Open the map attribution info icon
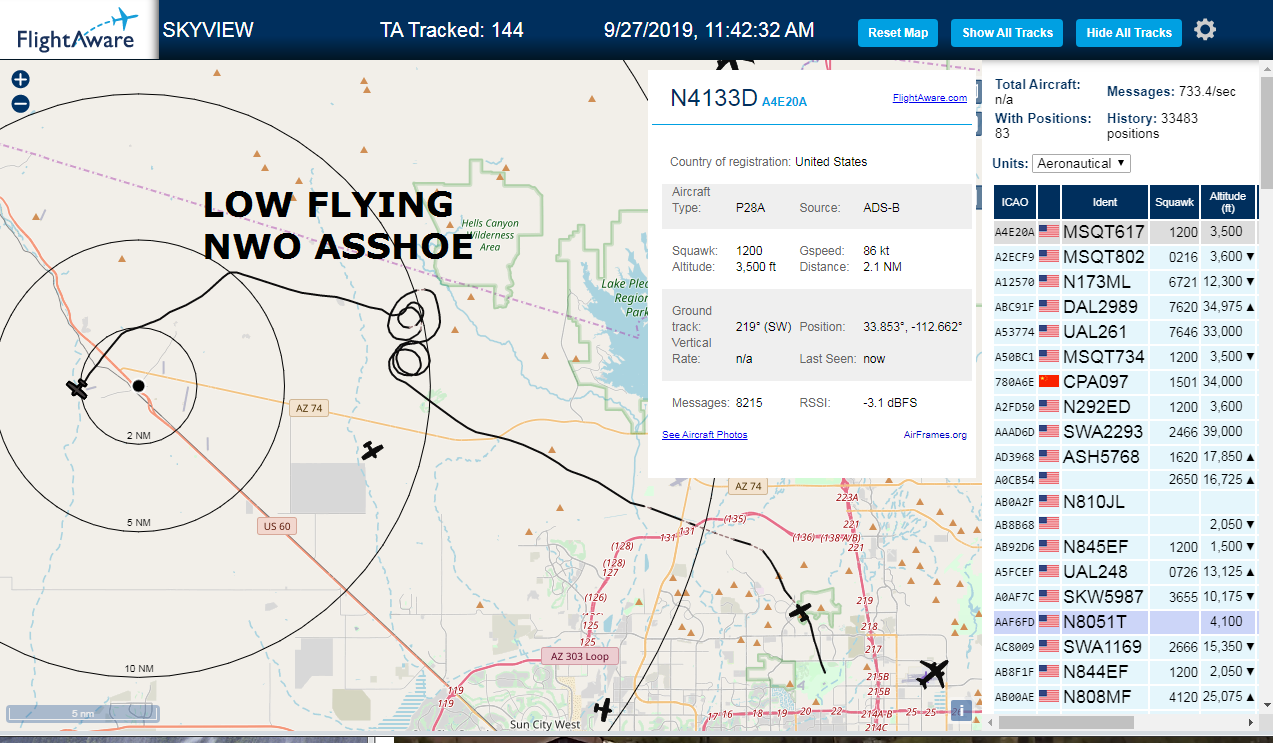This screenshot has height=743, width=1273. point(961,710)
